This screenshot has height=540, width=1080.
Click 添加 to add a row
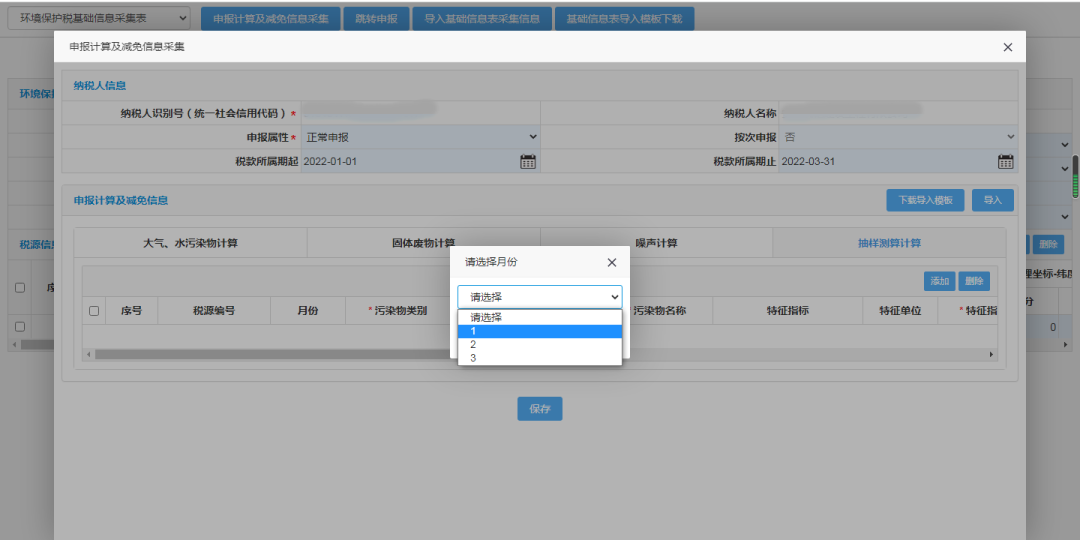tap(939, 281)
